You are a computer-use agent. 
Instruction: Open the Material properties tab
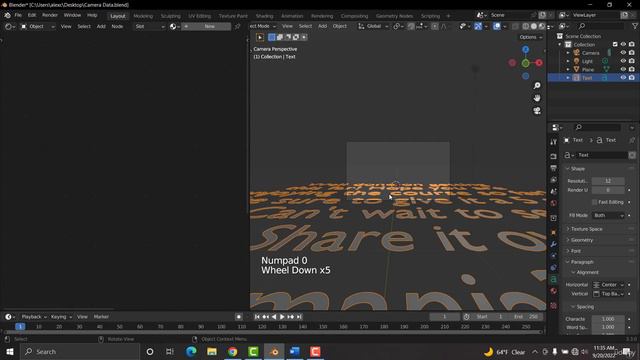(x=553, y=291)
